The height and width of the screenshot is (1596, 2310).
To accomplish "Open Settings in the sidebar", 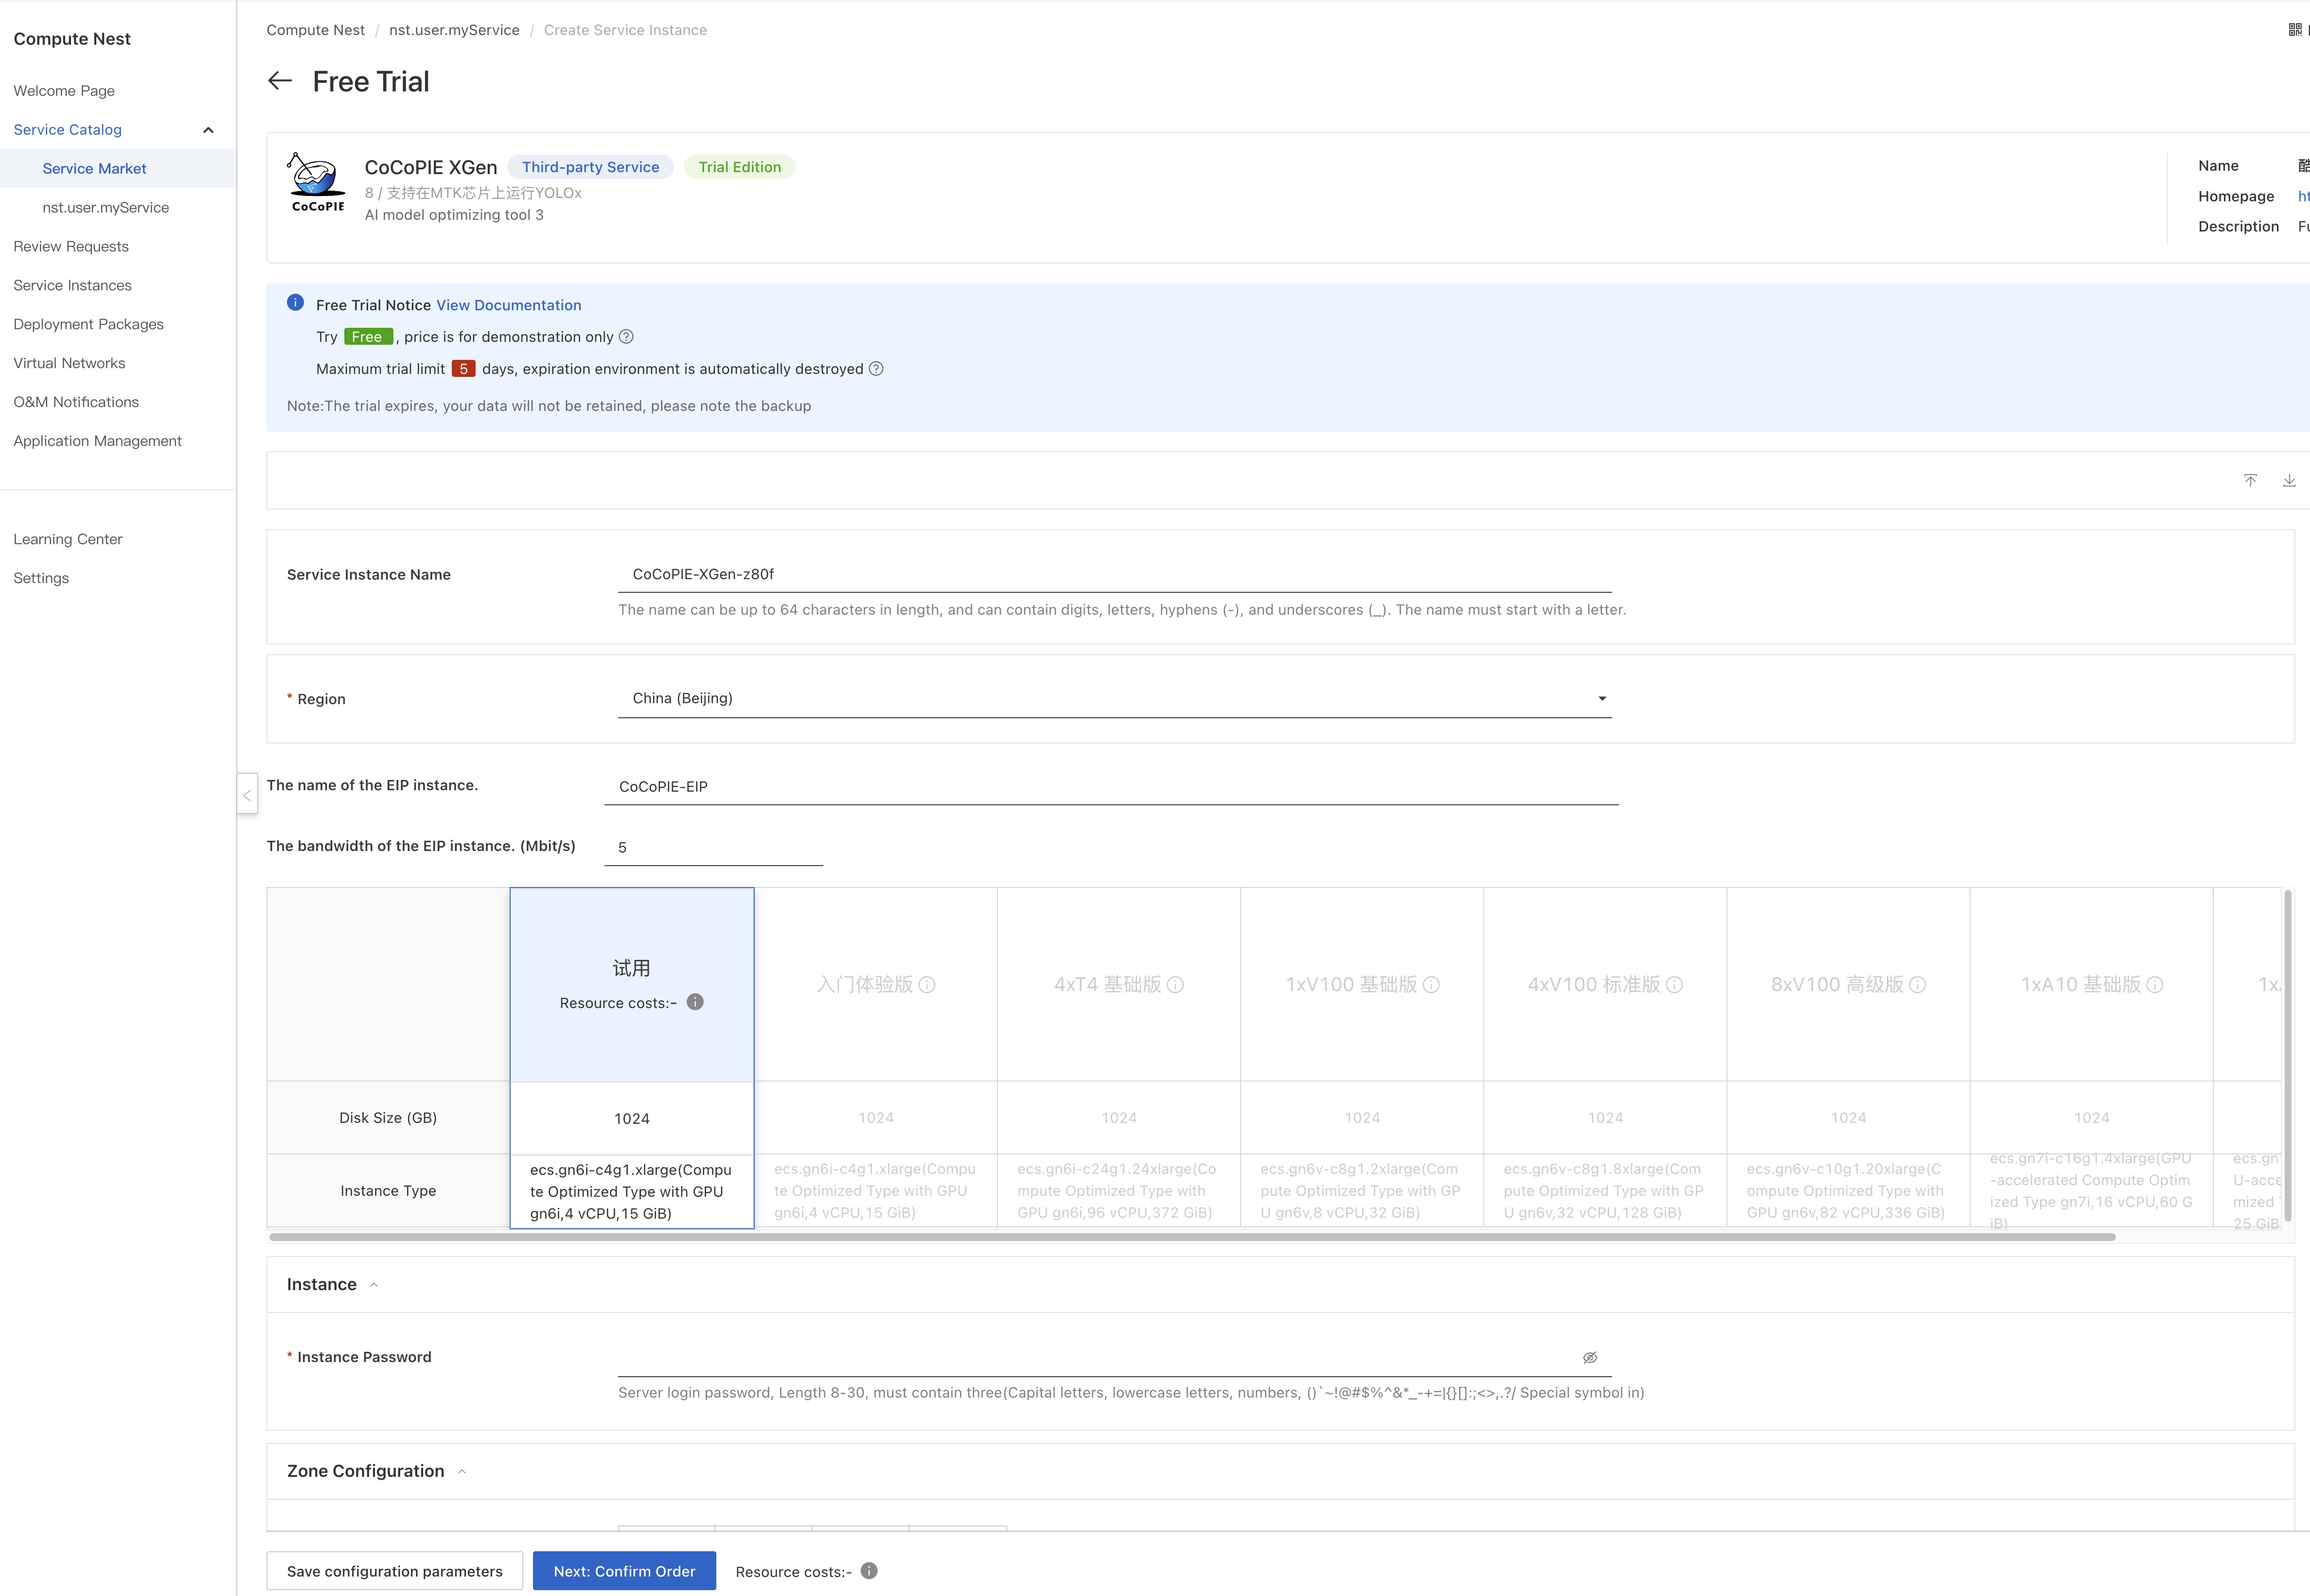I will pos(41,579).
